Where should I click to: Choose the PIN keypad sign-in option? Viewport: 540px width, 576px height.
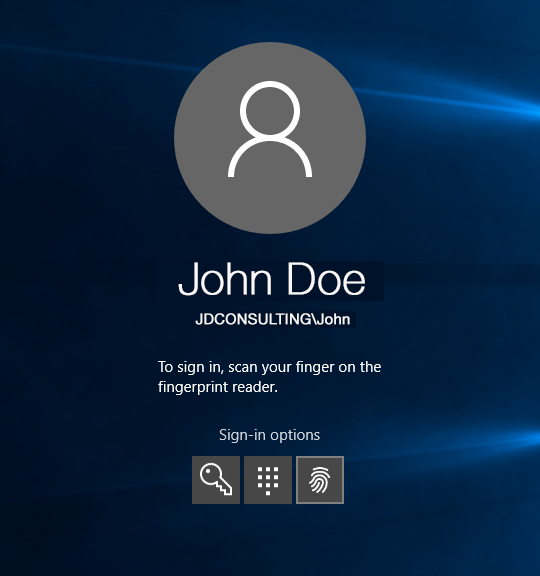point(268,480)
